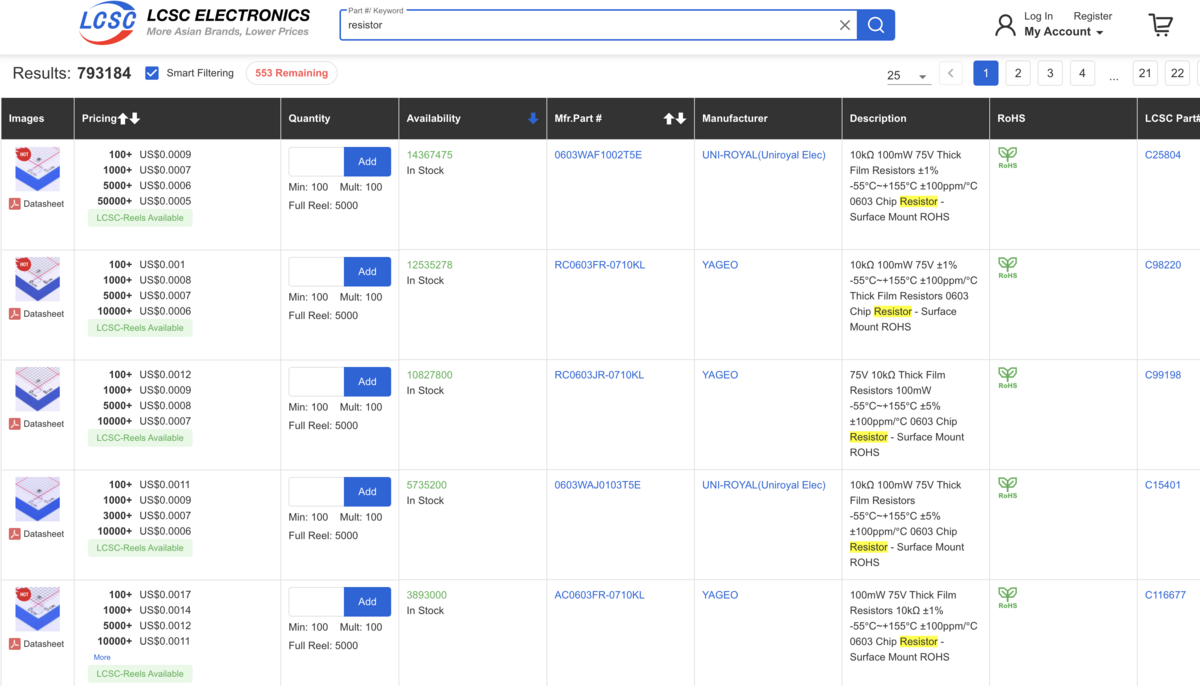Toggle the Smart Filtering checkbox
The image size is (1200, 686).
152,73
